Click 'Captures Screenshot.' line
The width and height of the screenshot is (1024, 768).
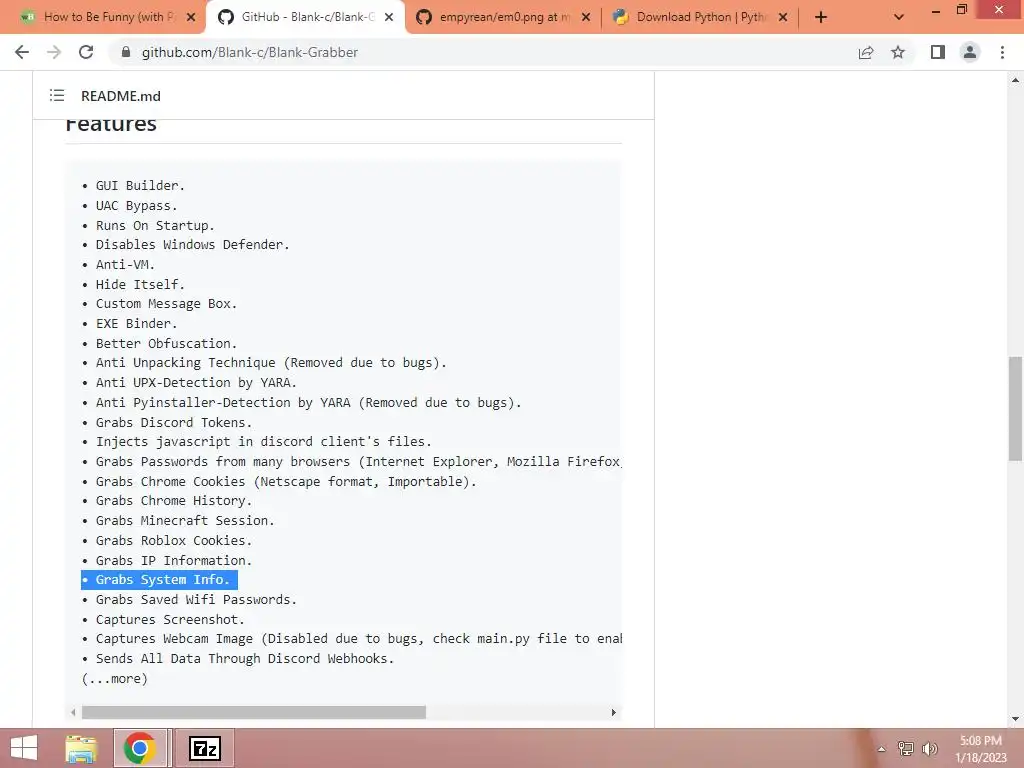click(x=170, y=619)
